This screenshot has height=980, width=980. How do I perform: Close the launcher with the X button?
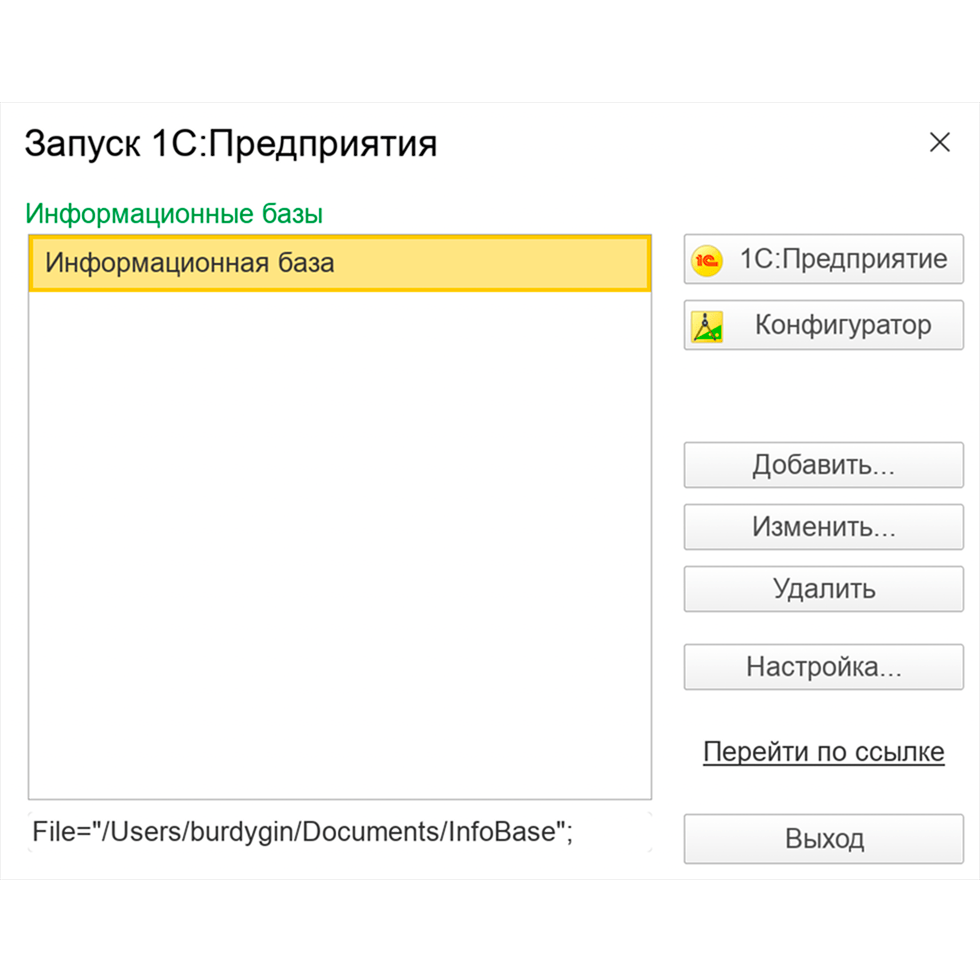pyautogui.click(x=940, y=142)
